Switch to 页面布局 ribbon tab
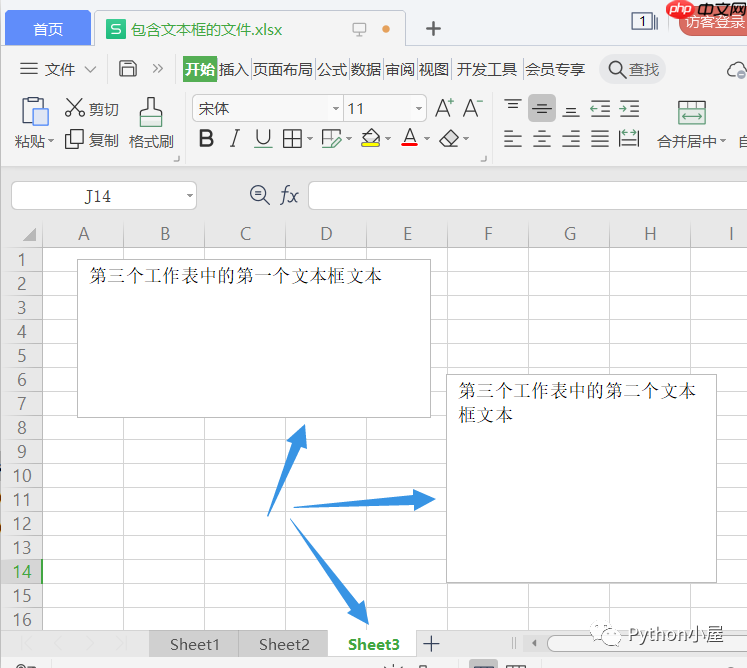Viewport: 747px width, 668px height. [x=283, y=69]
